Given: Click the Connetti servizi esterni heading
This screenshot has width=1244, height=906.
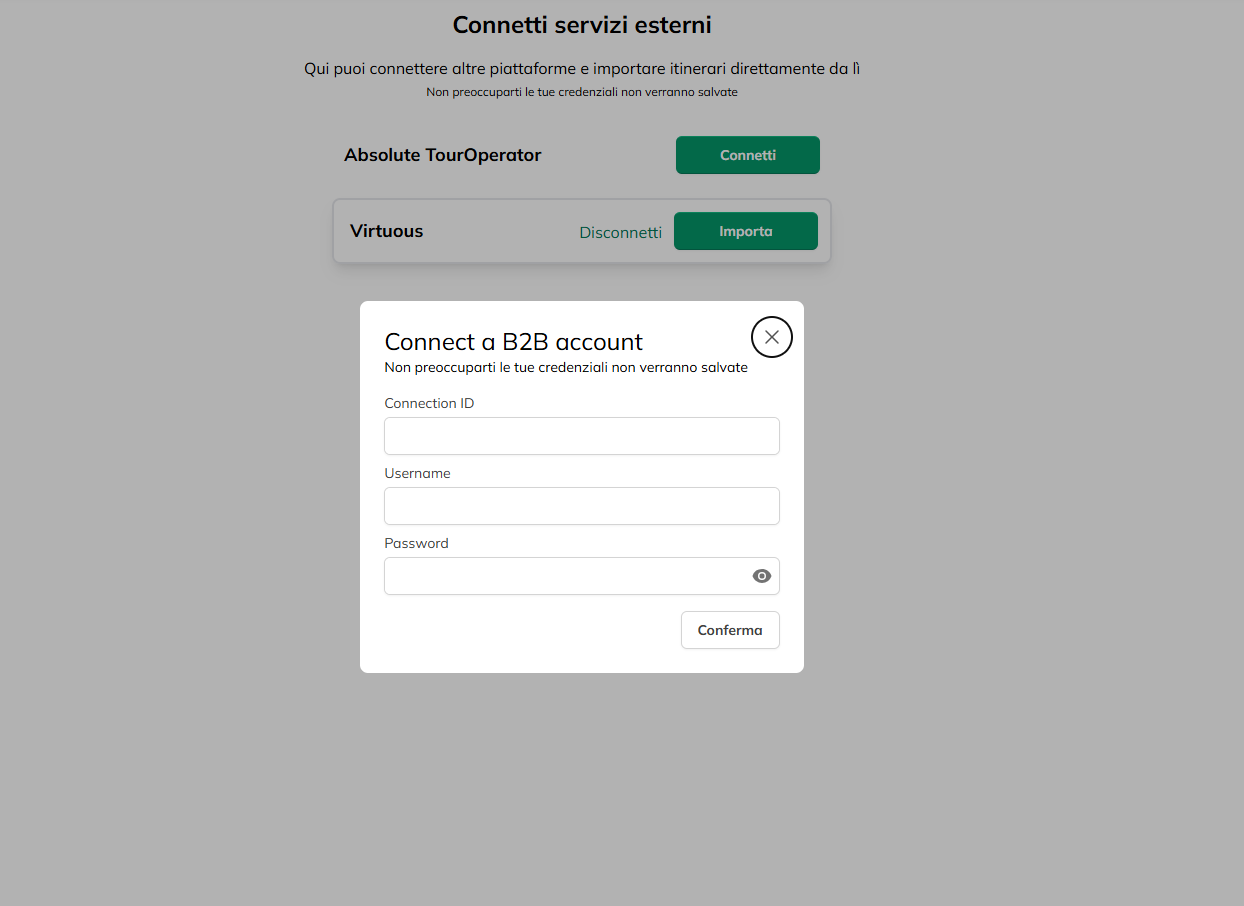Looking at the screenshot, I should point(581,25).
